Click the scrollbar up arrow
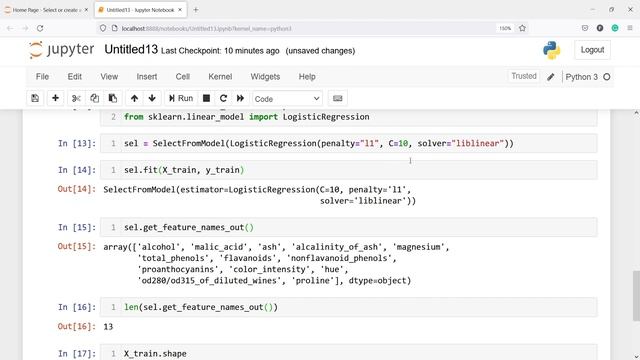 636,113
